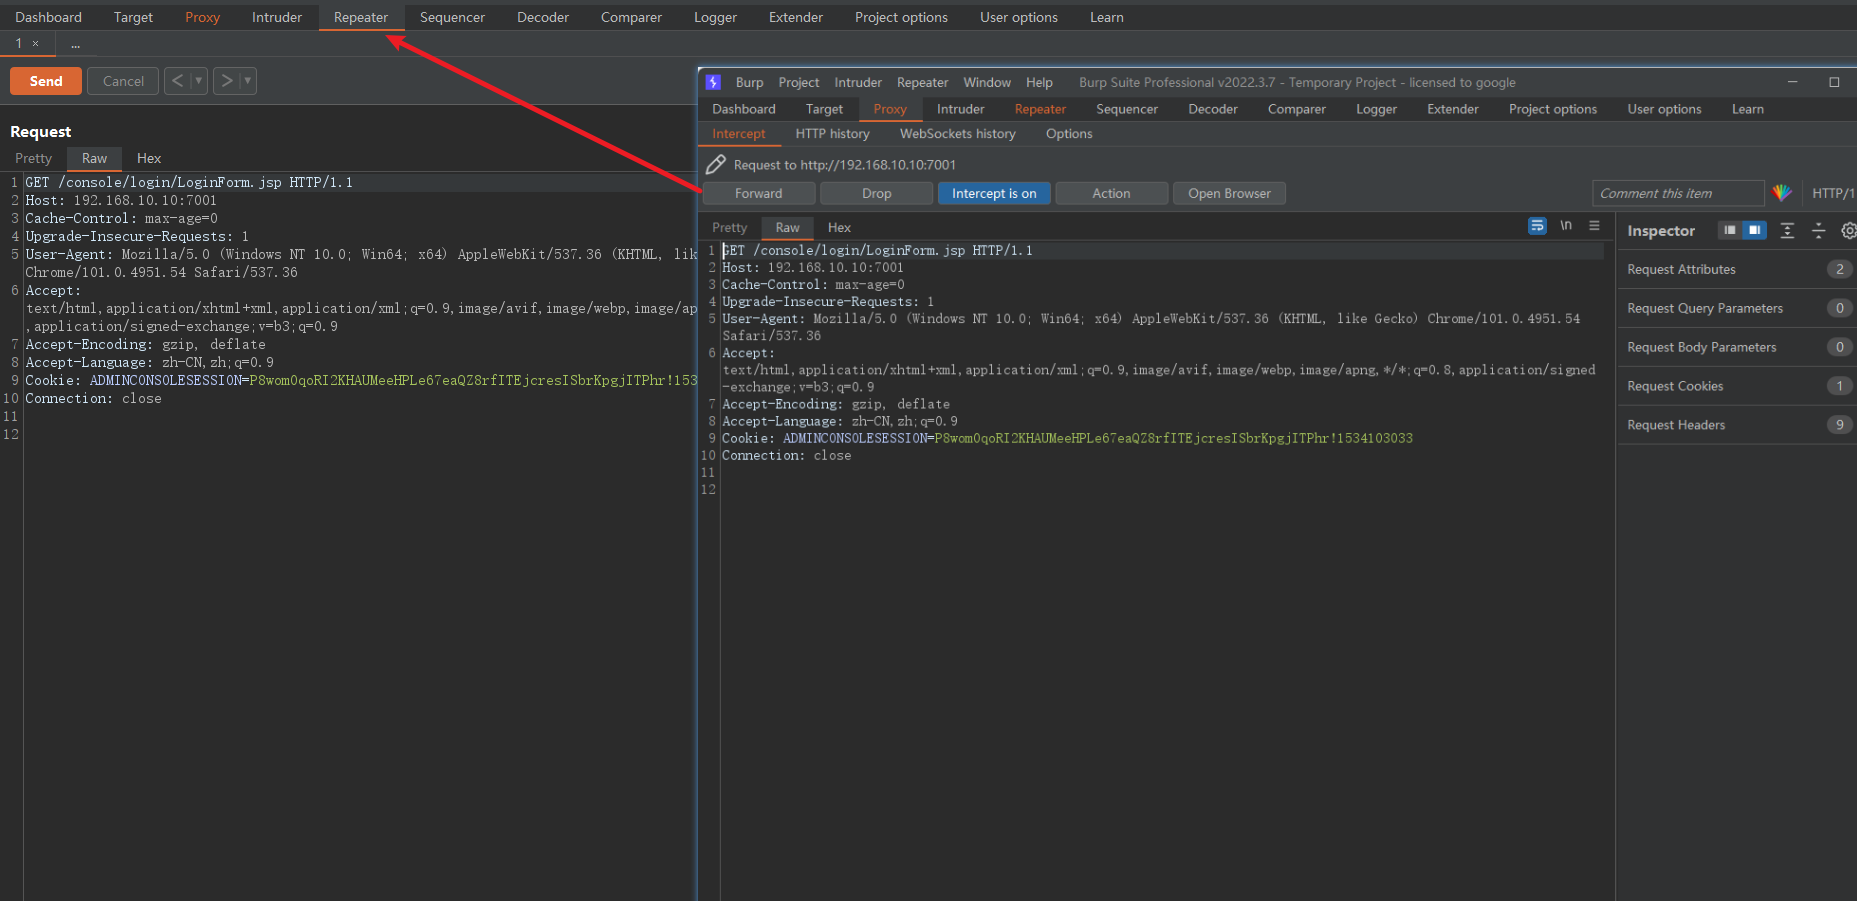
Task: Click the Burp Suite logo icon in title bar
Action: [x=713, y=82]
